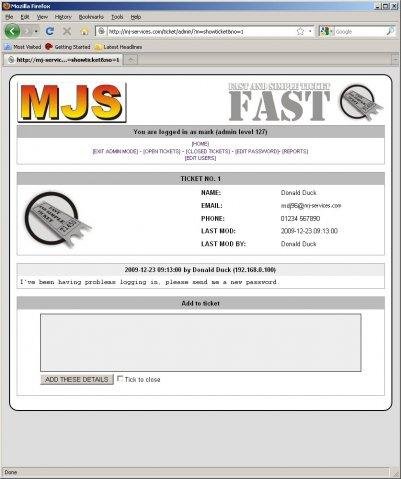
Task: Click the Firefox icon in title bar
Action: [6, 6]
